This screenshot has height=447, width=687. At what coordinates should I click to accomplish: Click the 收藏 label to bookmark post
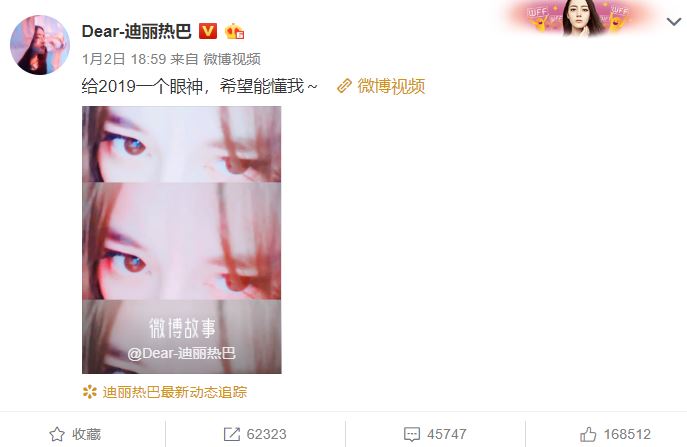[86, 434]
